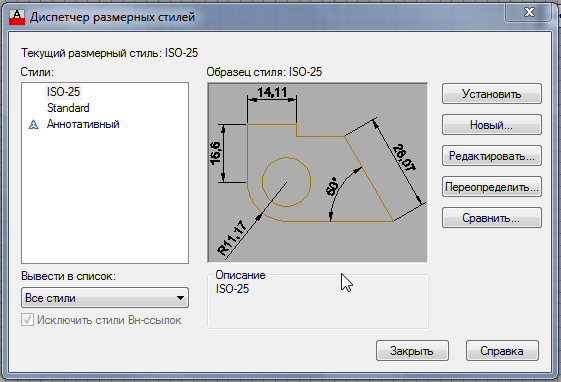This screenshot has height=382, width=561.
Task: Click the Переопределить... button
Action: click(x=492, y=187)
